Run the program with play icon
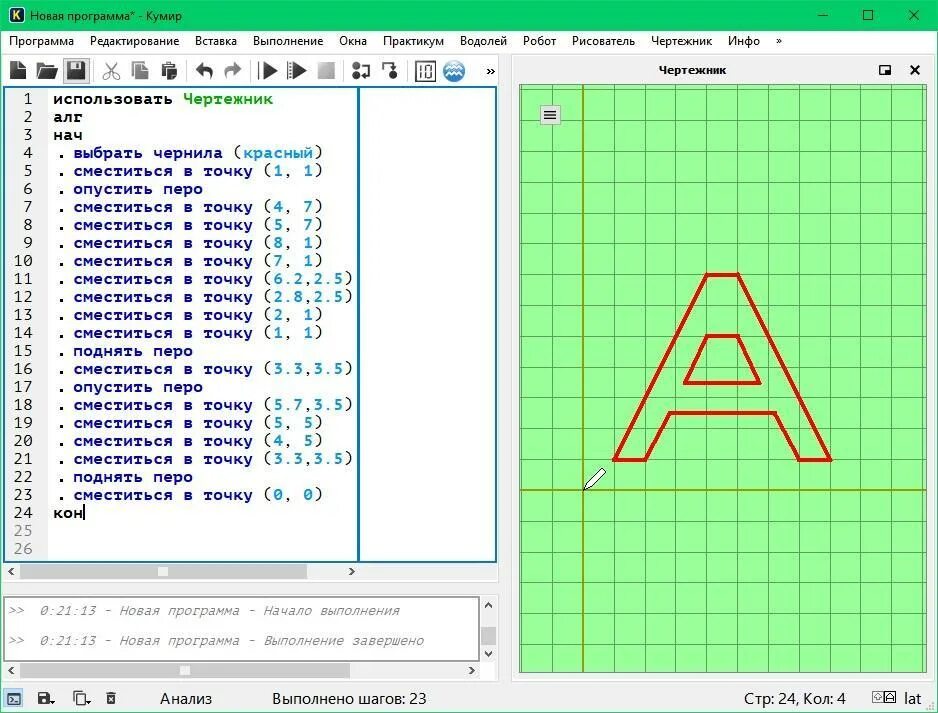The height and width of the screenshot is (713, 938). pyautogui.click(x=267, y=71)
